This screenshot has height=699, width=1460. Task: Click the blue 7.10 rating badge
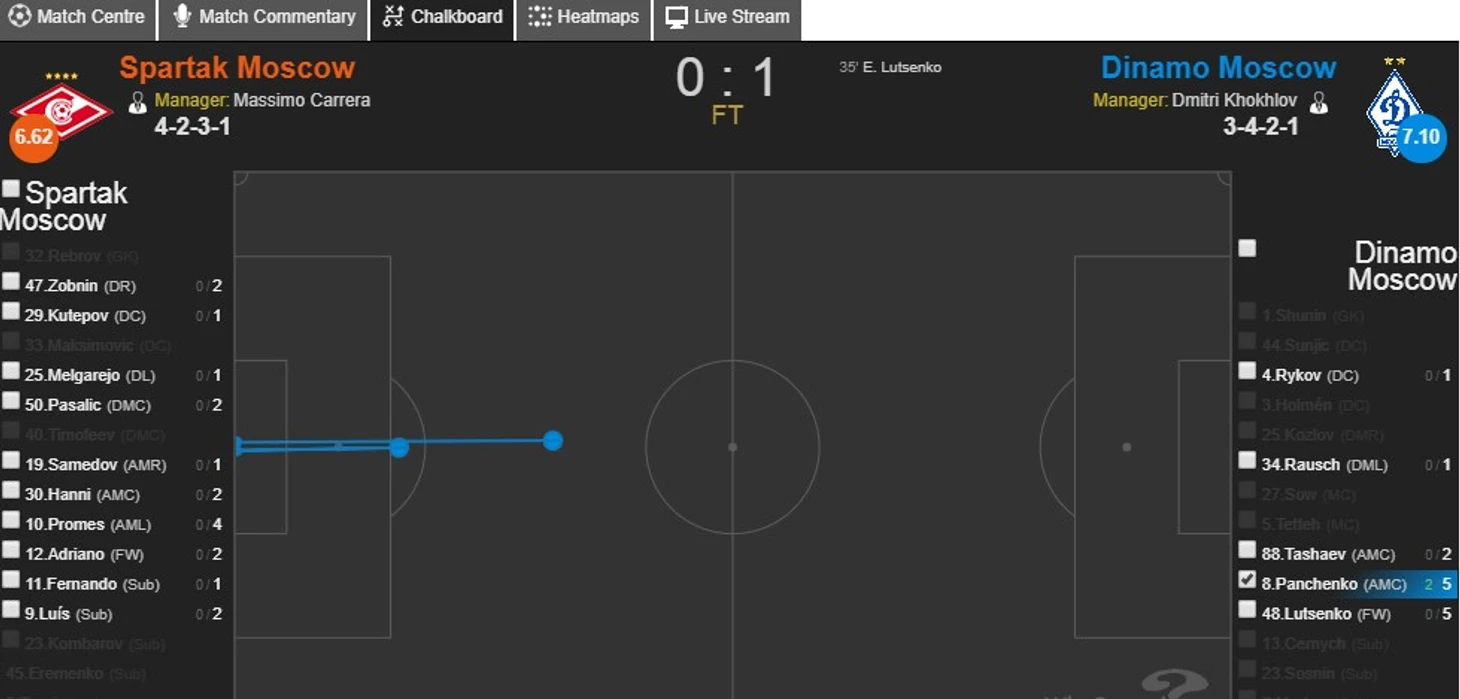point(1421,137)
